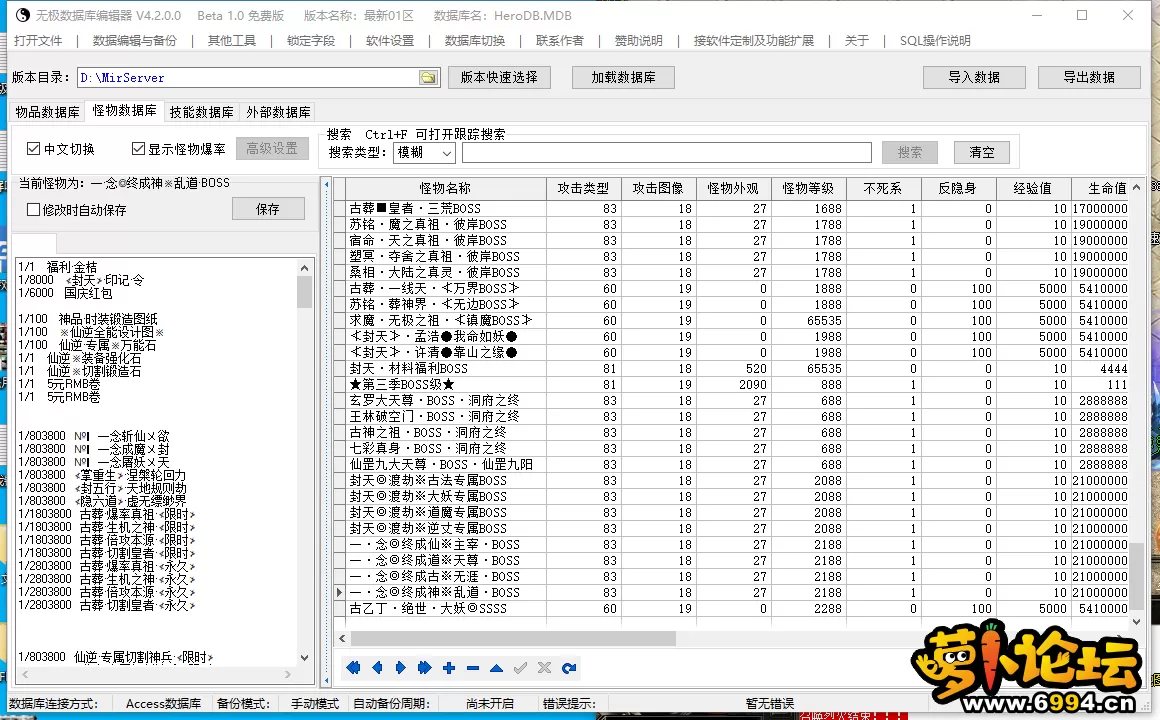The image size is (1160, 720).
Task: Click 导入数据 button
Action: [x=974, y=77]
